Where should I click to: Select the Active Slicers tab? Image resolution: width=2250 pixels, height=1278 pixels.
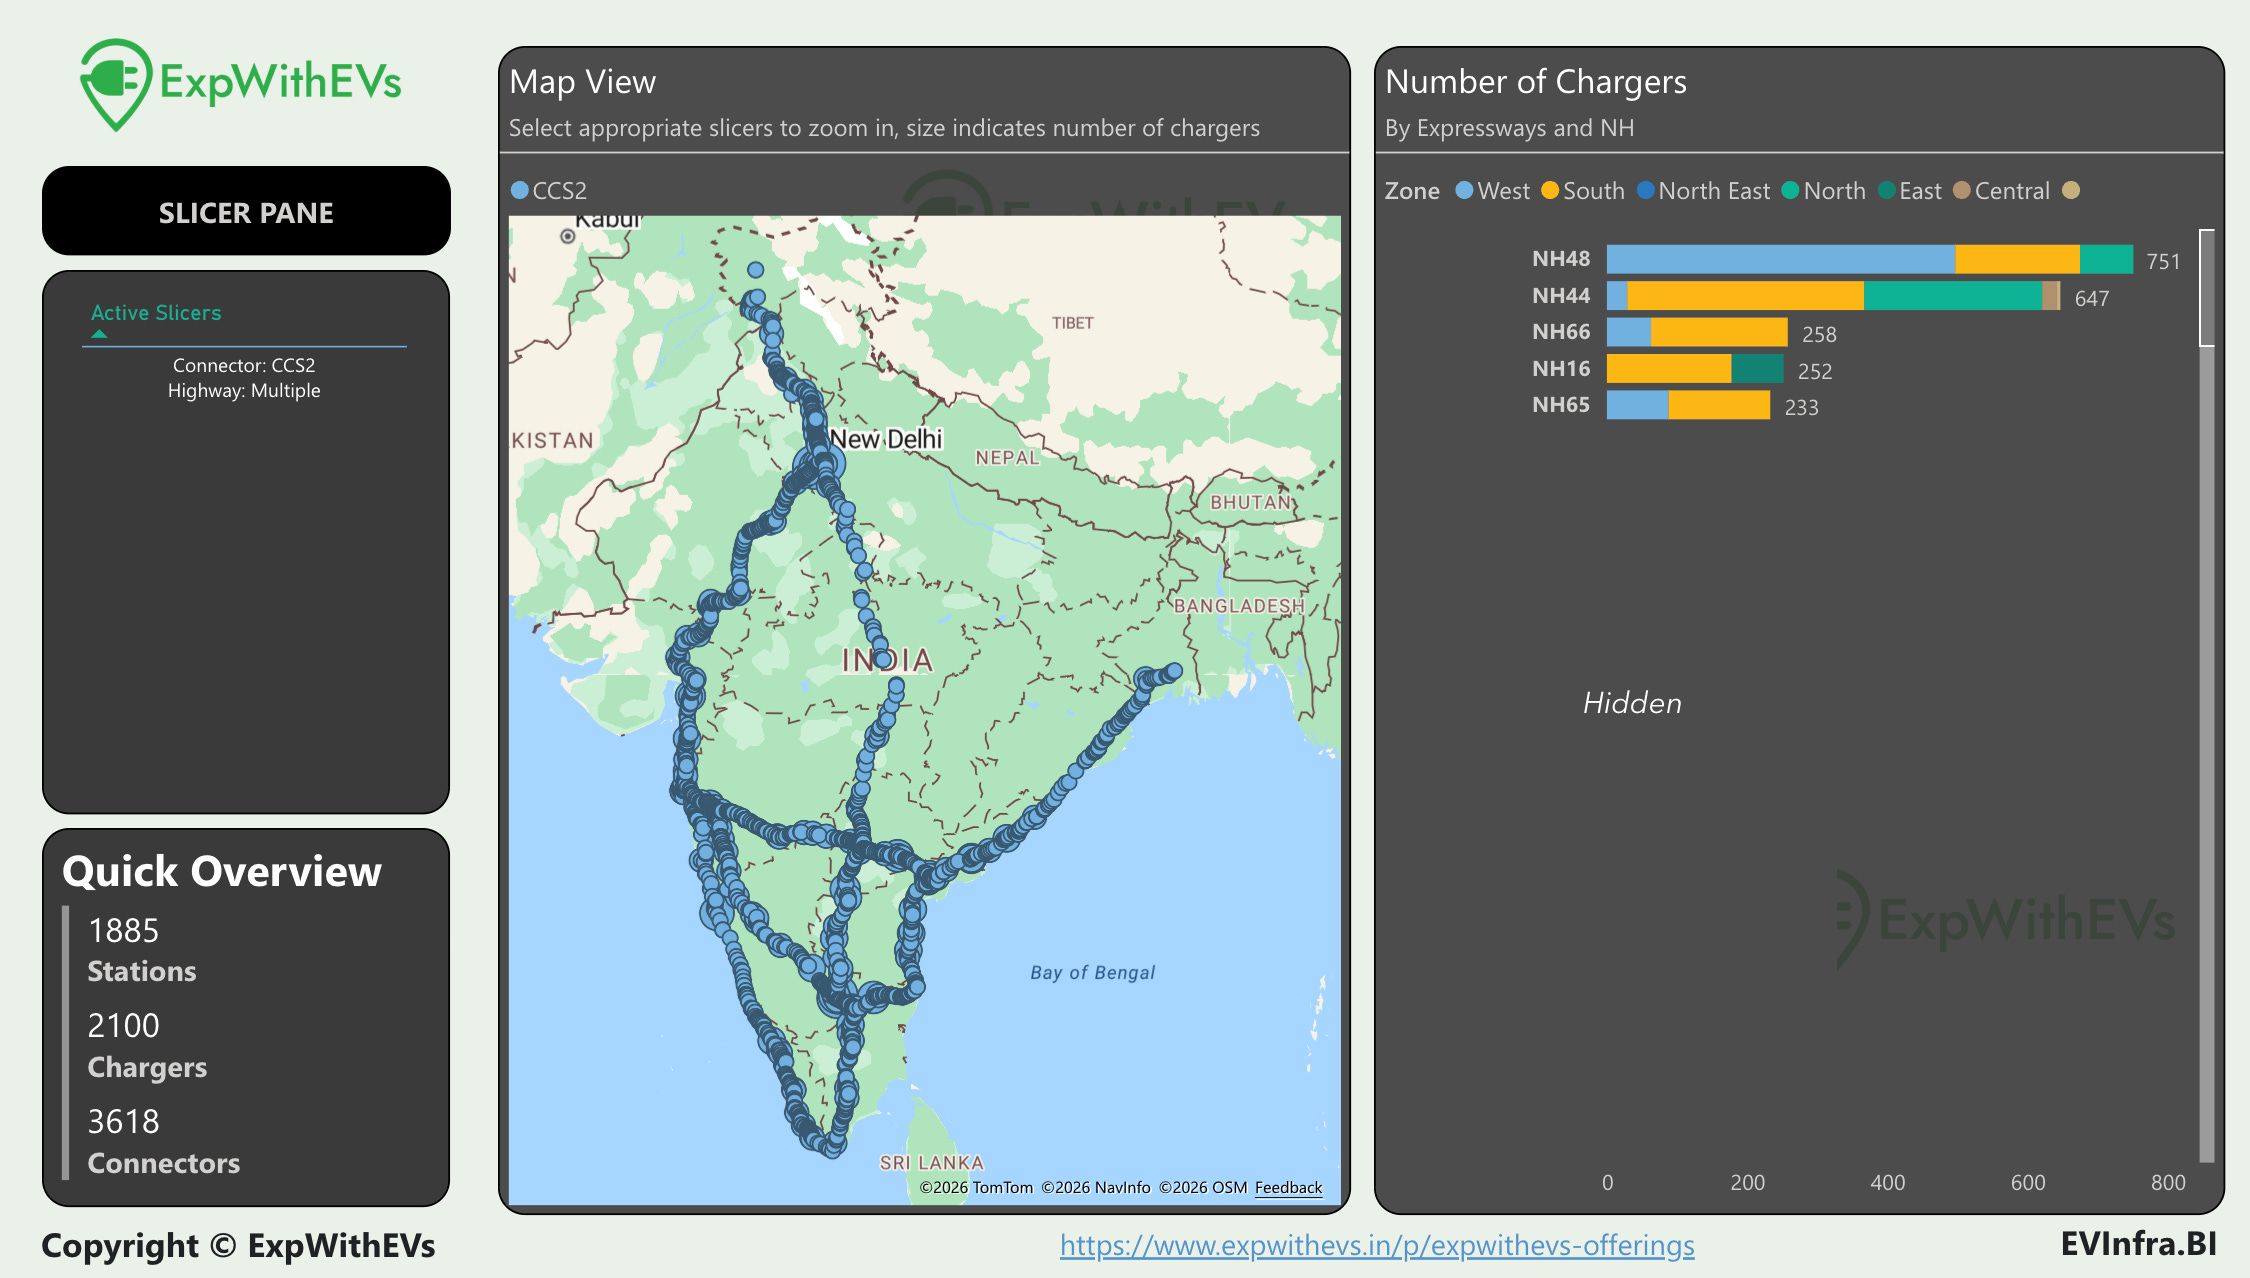(x=156, y=313)
